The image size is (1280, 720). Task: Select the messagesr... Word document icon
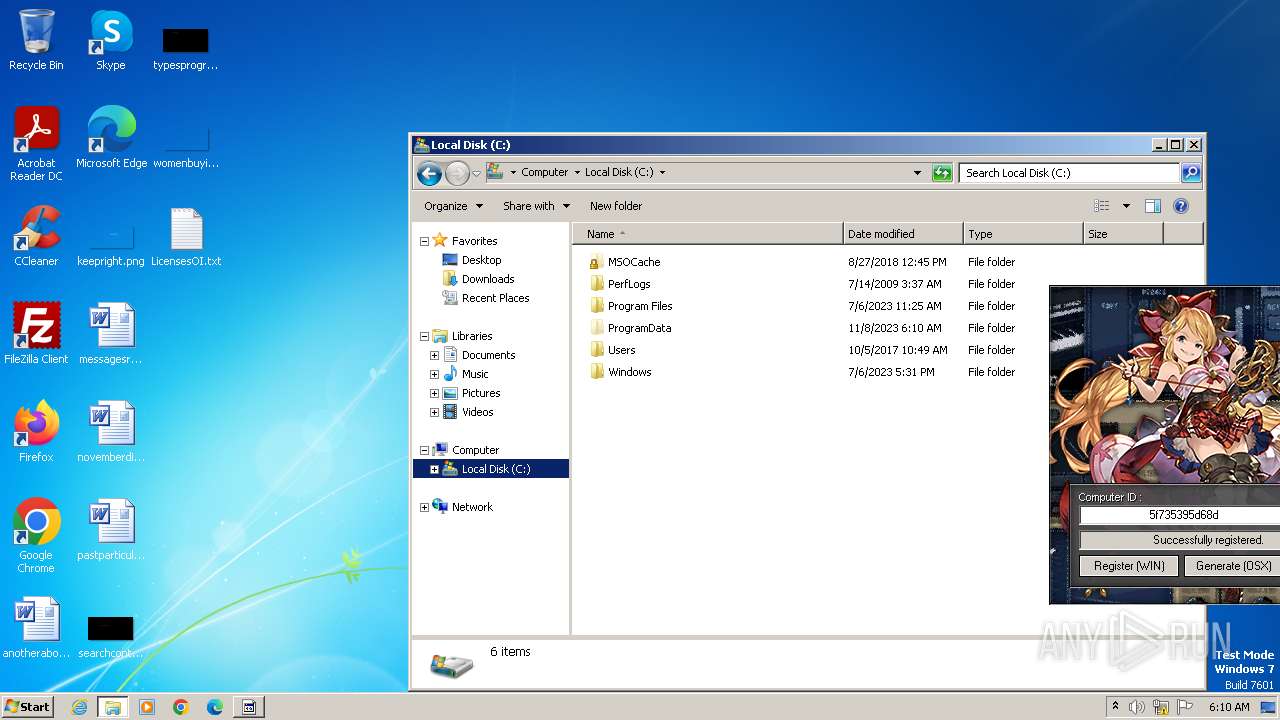point(111,334)
